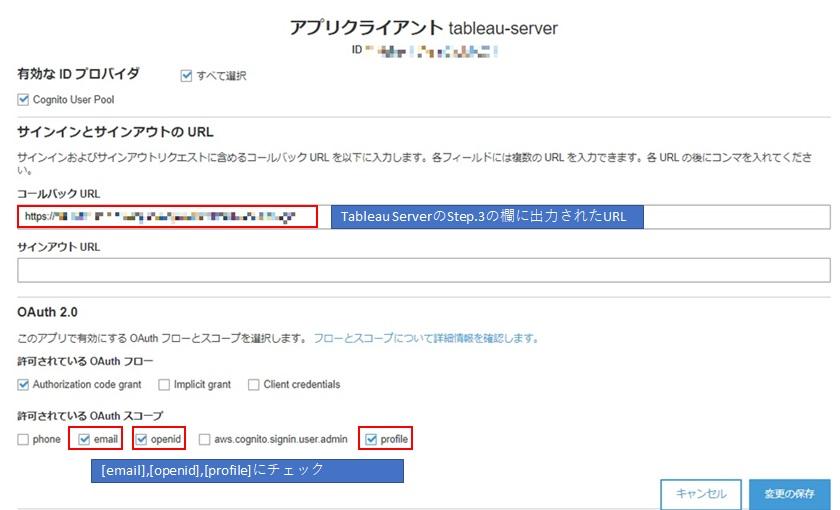
Task: Click the 許可されている OAuth フロー label
Action: click(x=85, y=361)
